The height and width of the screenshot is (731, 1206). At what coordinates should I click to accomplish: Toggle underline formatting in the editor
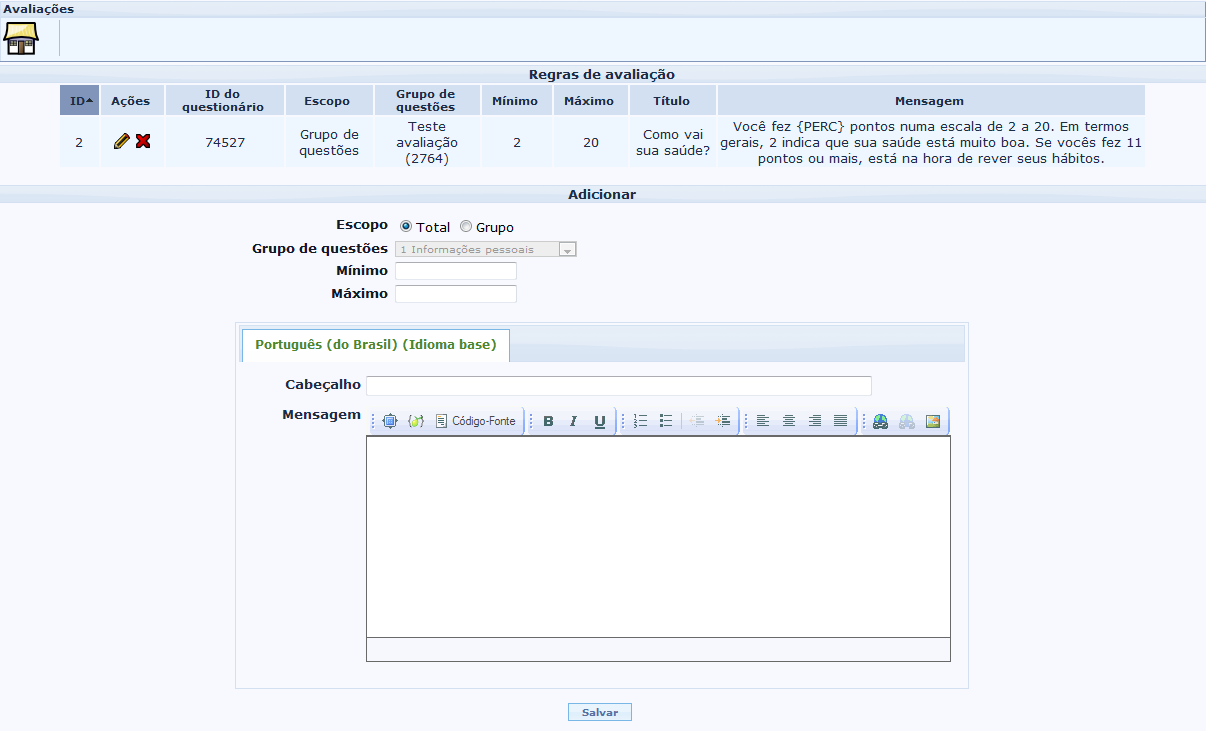click(x=599, y=422)
